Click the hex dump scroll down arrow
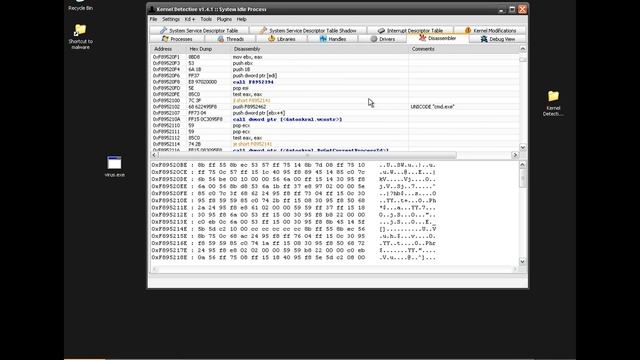The width and height of the screenshot is (640, 360). [x=522, y=261]
